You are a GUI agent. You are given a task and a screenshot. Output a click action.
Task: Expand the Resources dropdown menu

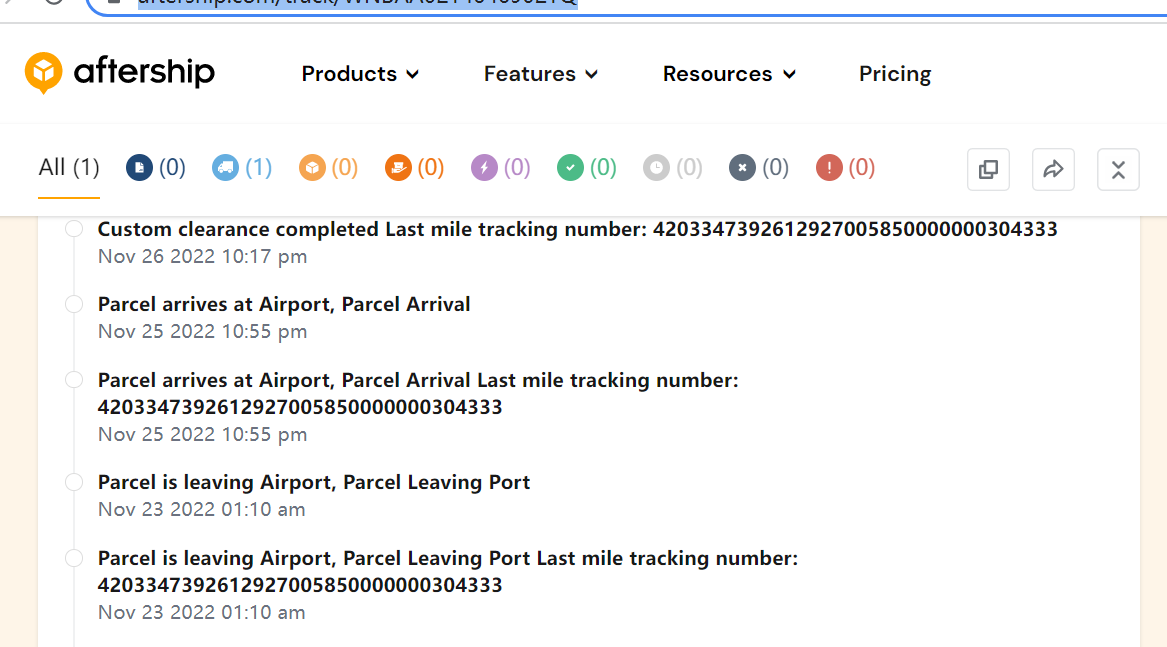[729, 74]
